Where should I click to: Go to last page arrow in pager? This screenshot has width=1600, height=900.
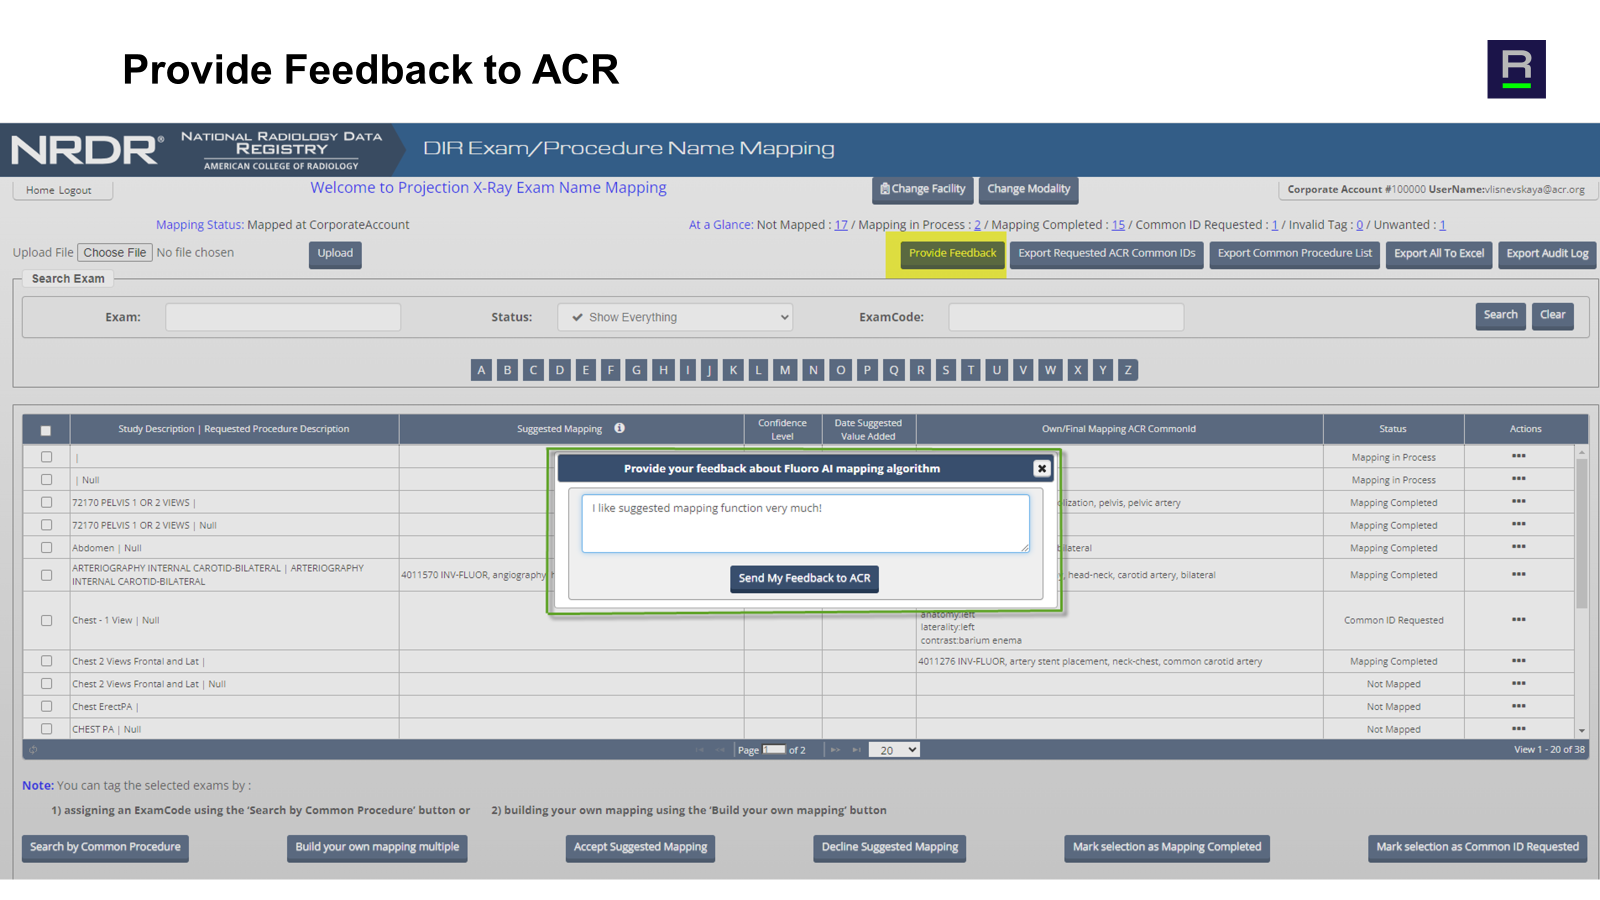coord(857,750)
